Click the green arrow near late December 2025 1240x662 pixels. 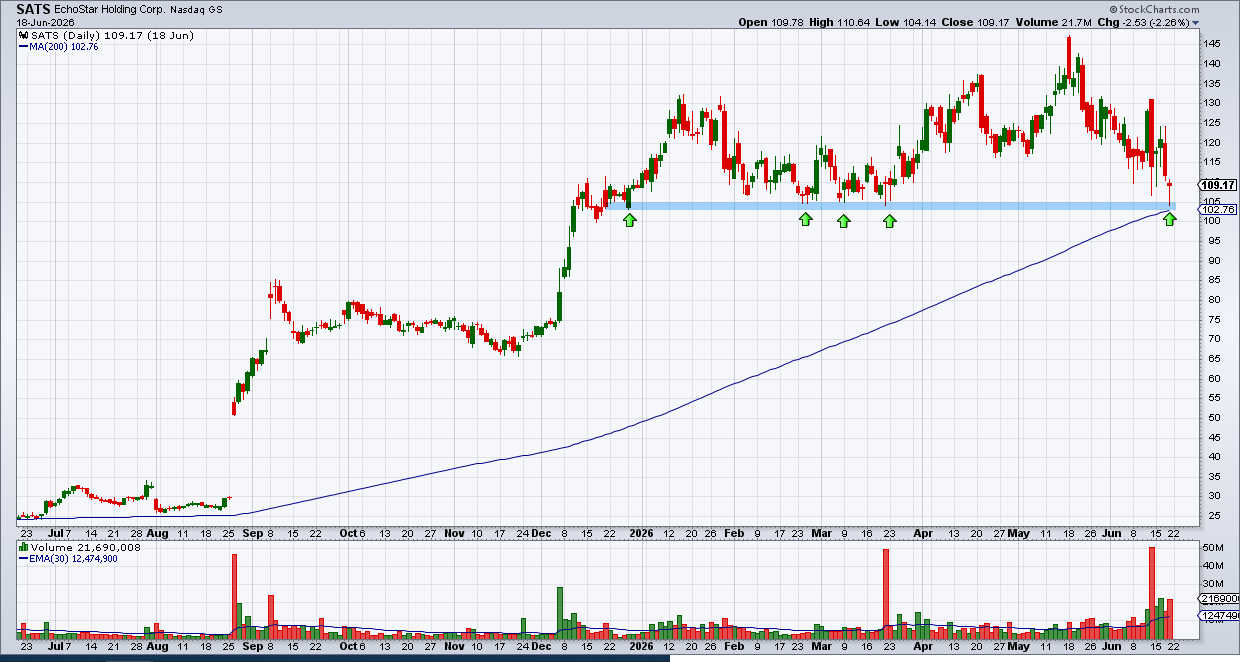click(629, 219)
